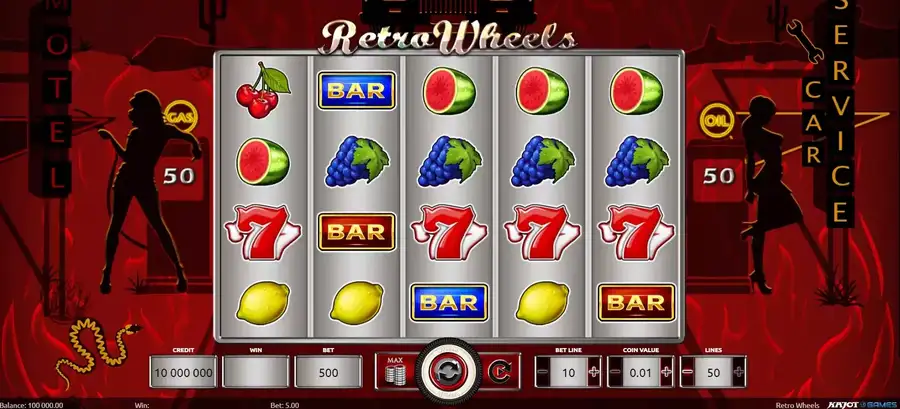
Task: Decrease Bet Line with minus button
Action: pyautogui.click(x=543, y=372)
